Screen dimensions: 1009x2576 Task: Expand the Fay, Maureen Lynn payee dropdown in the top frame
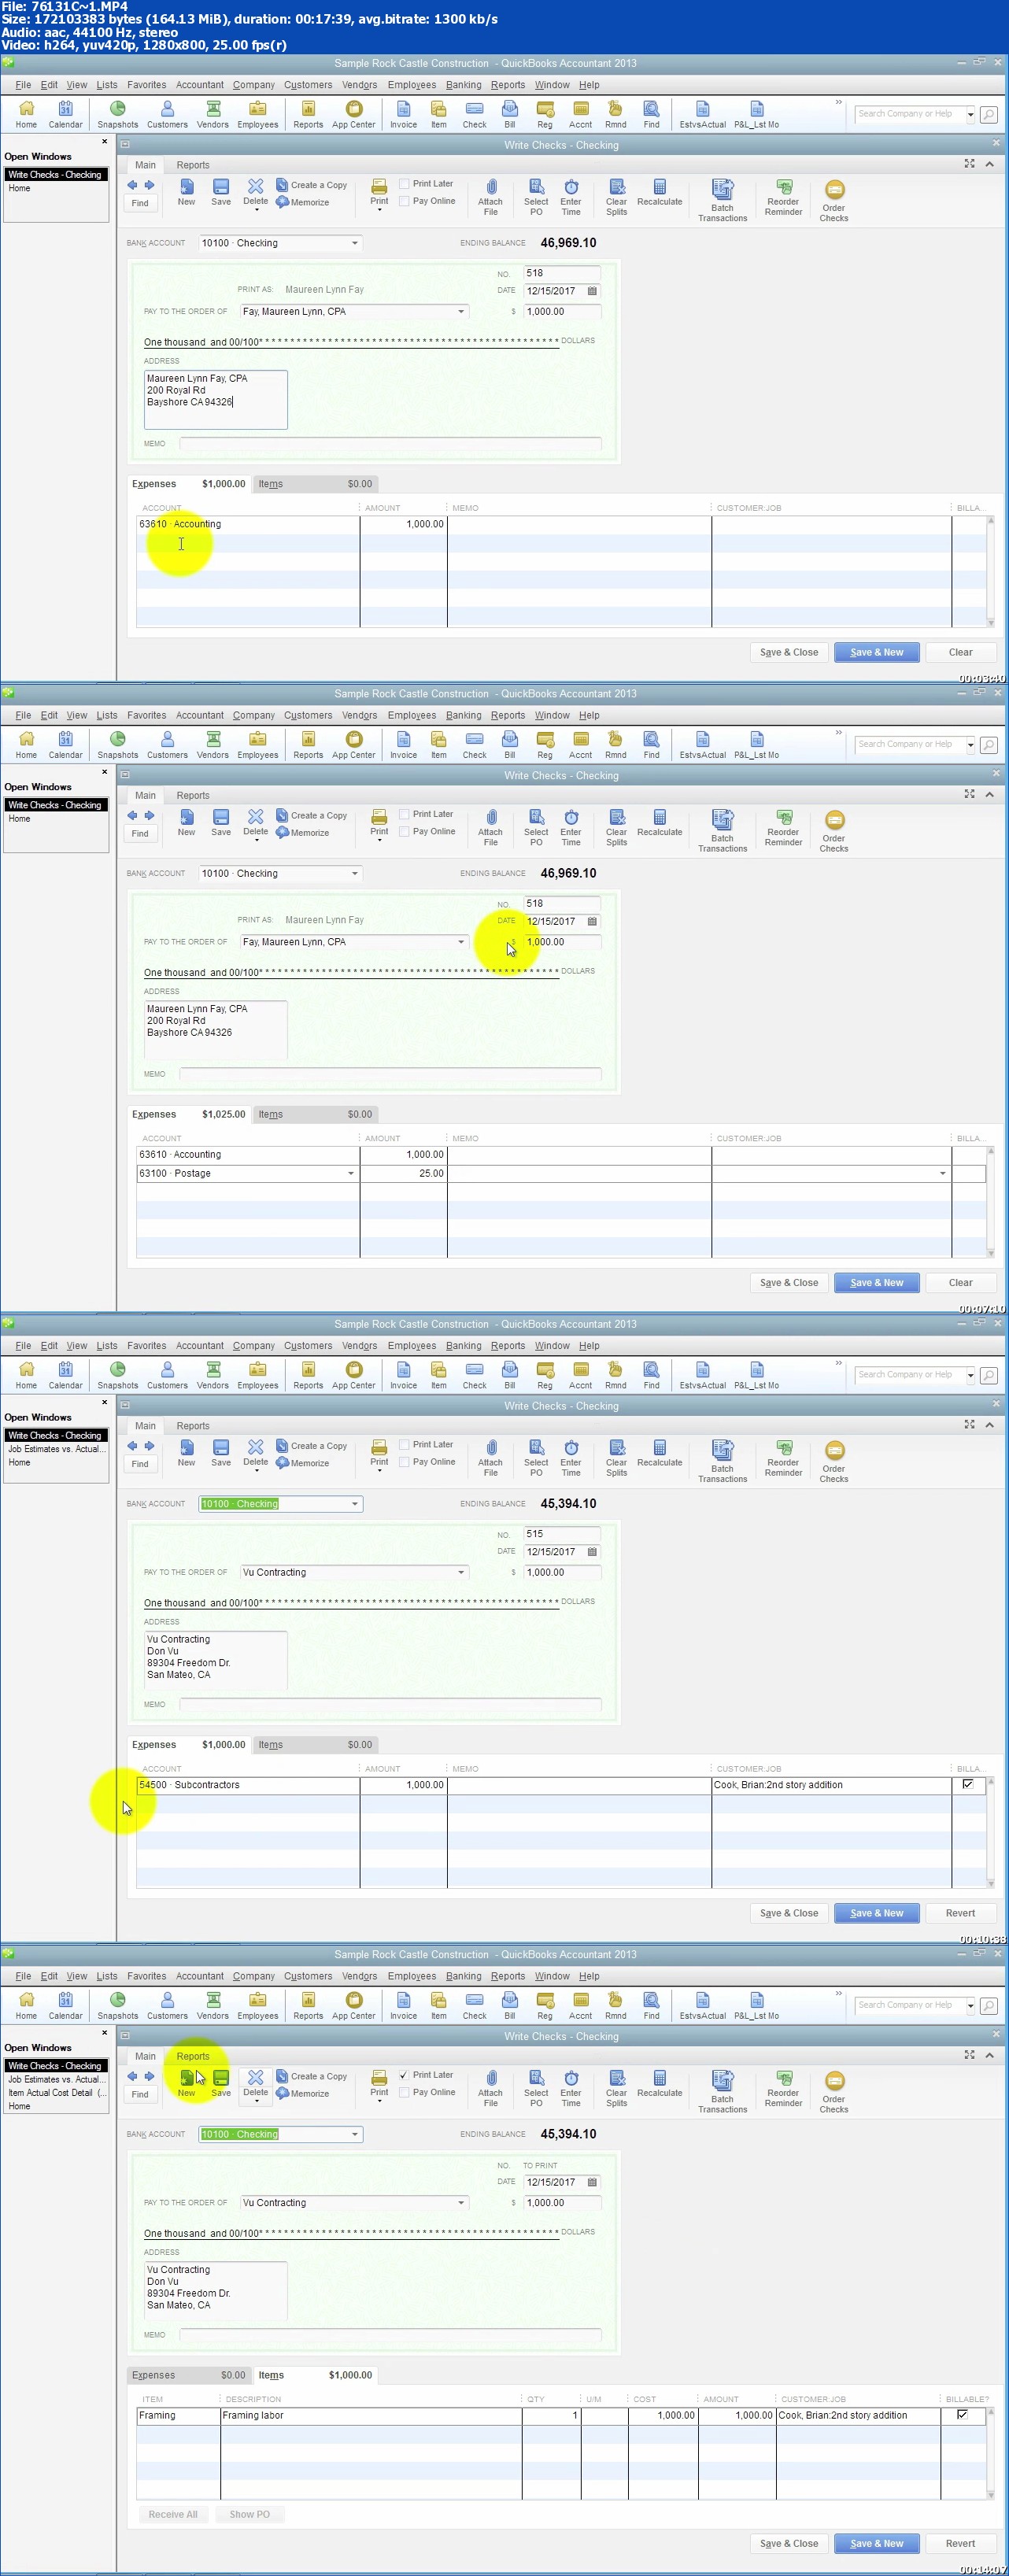pyautogui.click(x=461, y=311)
